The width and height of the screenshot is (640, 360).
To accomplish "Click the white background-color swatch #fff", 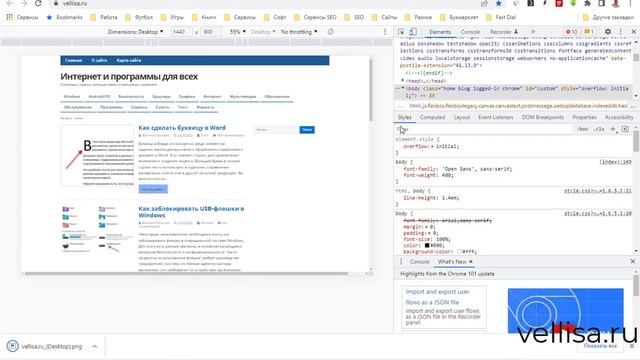I will [x=459, y=252].
